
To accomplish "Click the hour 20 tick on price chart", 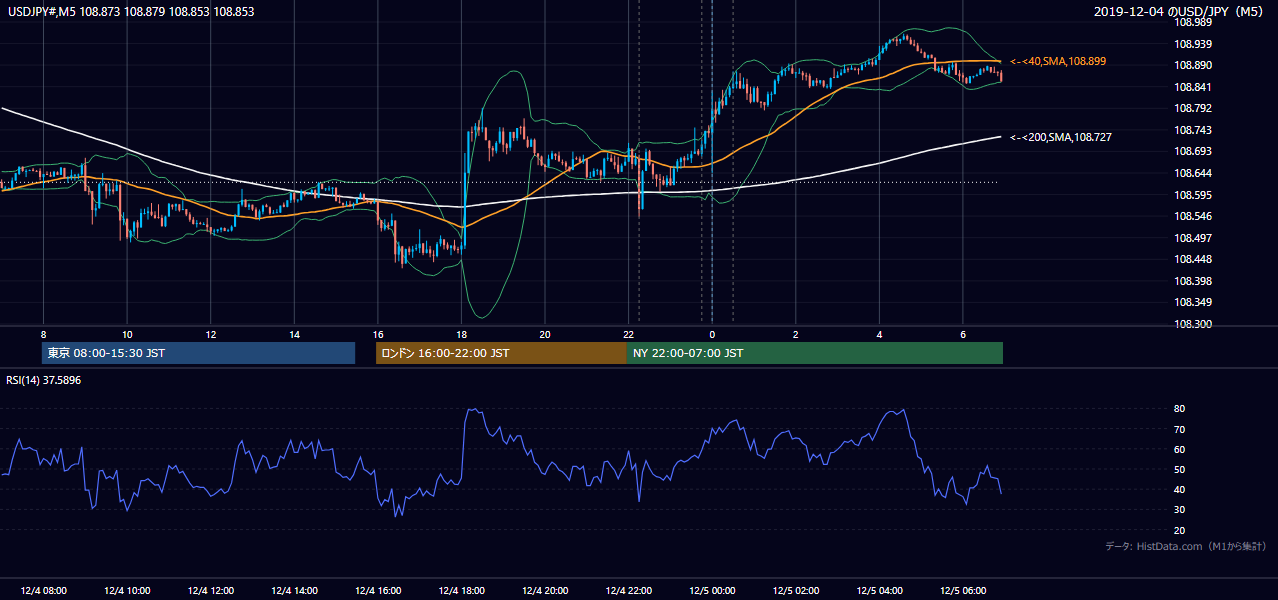I will [545, 334].
